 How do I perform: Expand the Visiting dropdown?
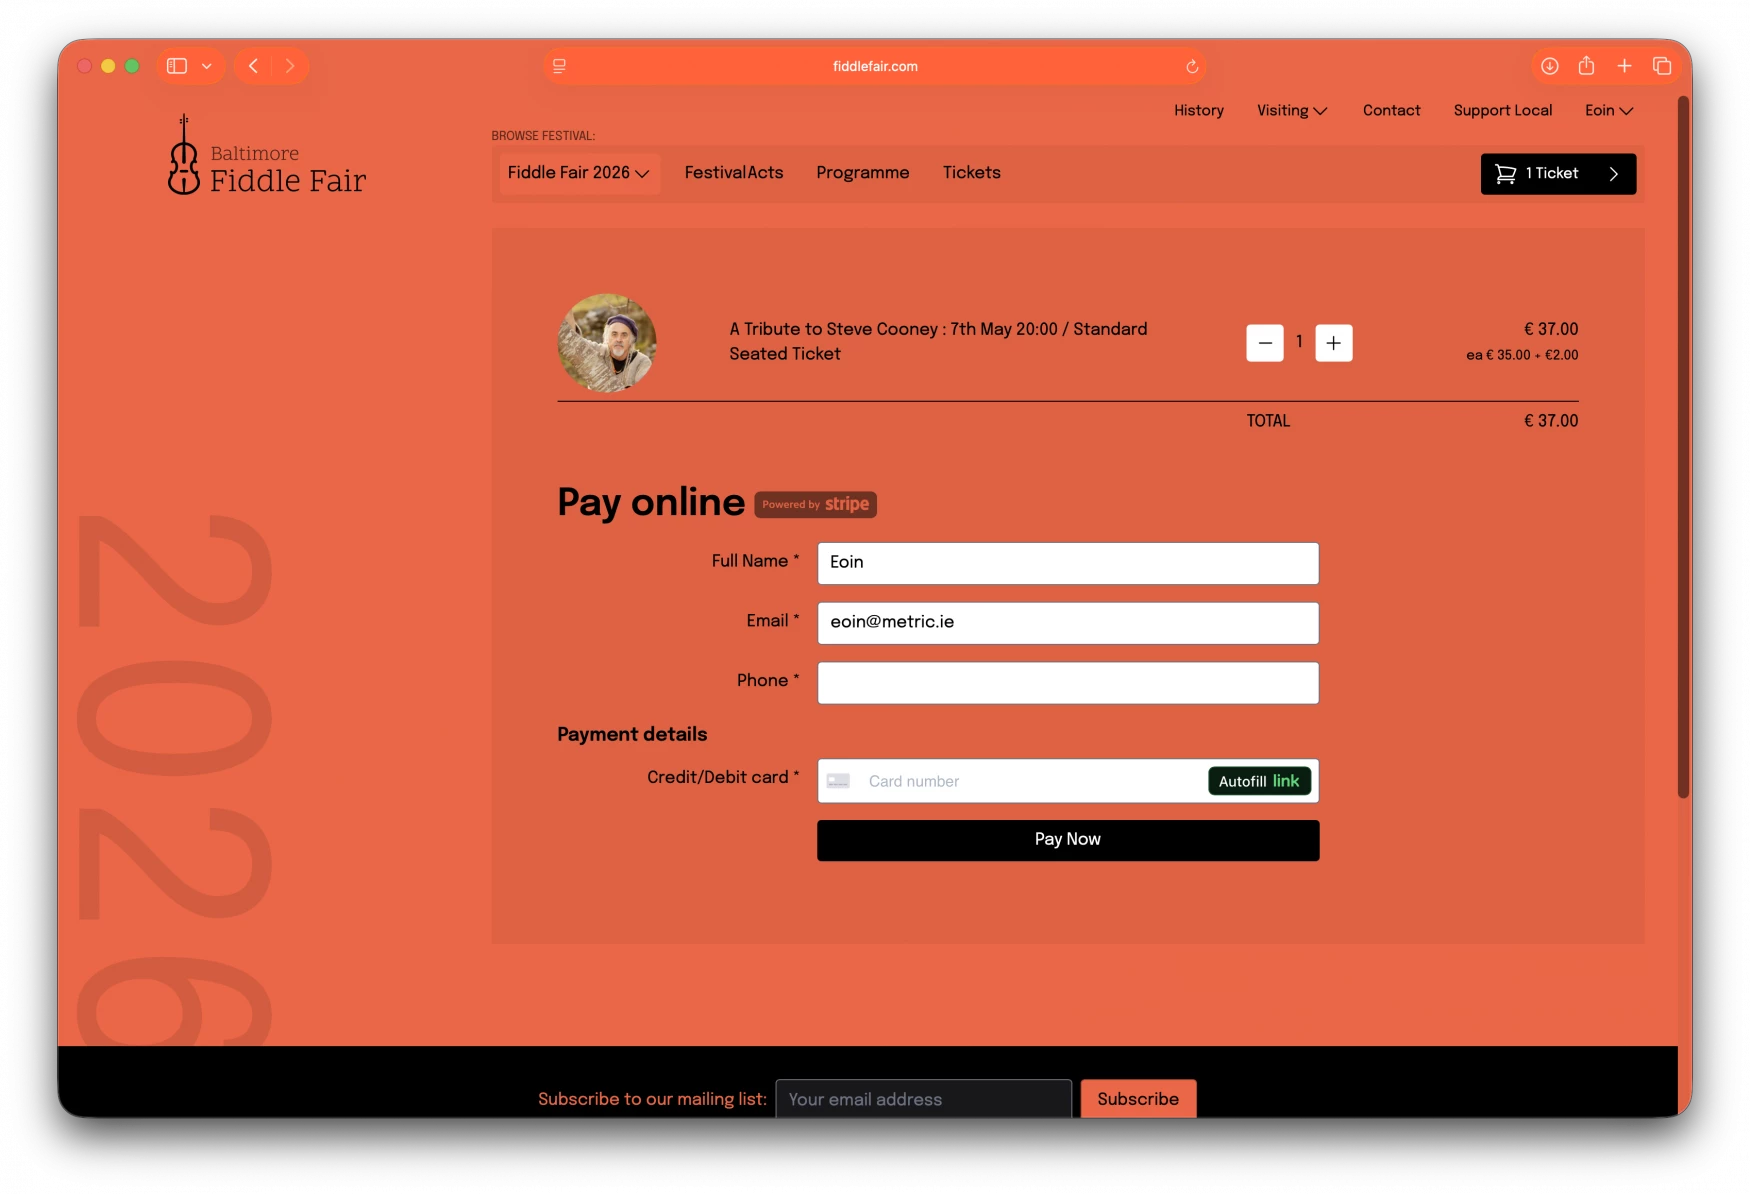tap(1291, 111)
